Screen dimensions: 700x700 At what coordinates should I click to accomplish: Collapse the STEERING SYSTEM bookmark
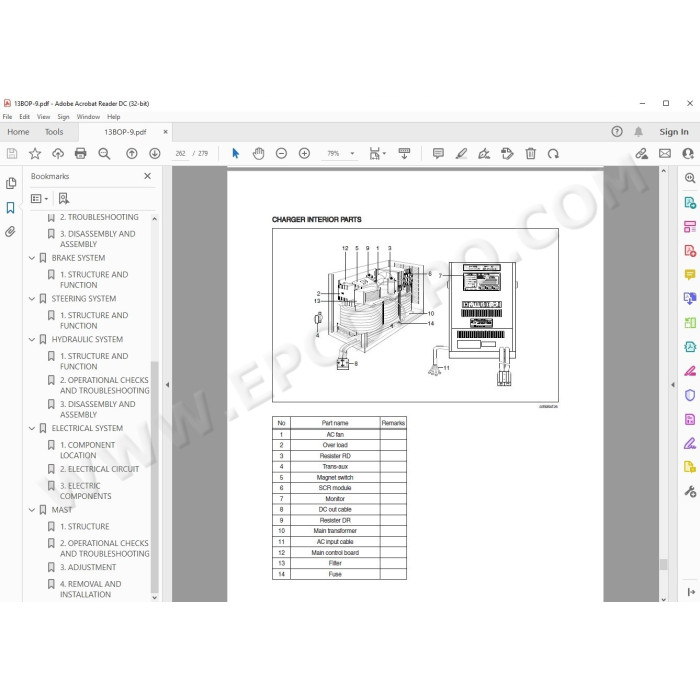pyautogui.click(x=32, y=299)
